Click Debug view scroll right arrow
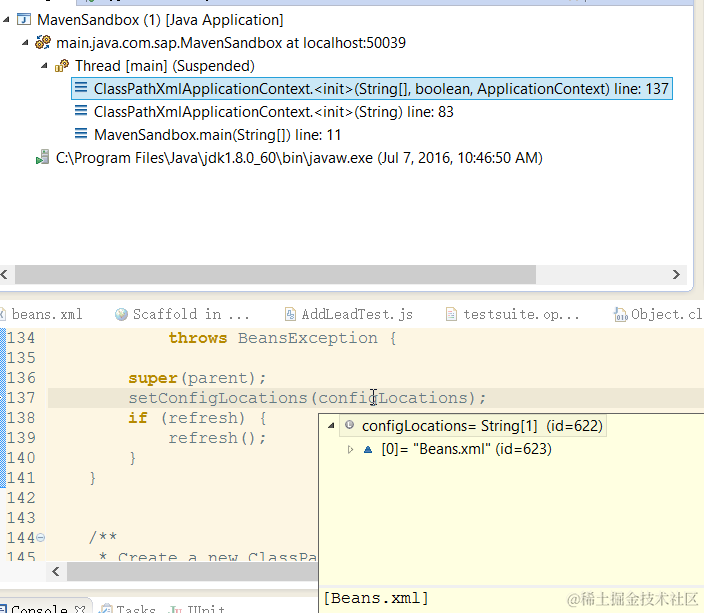The height and width of the screenshot is (613, 704). pyautogui.click(x=676, y=274)
